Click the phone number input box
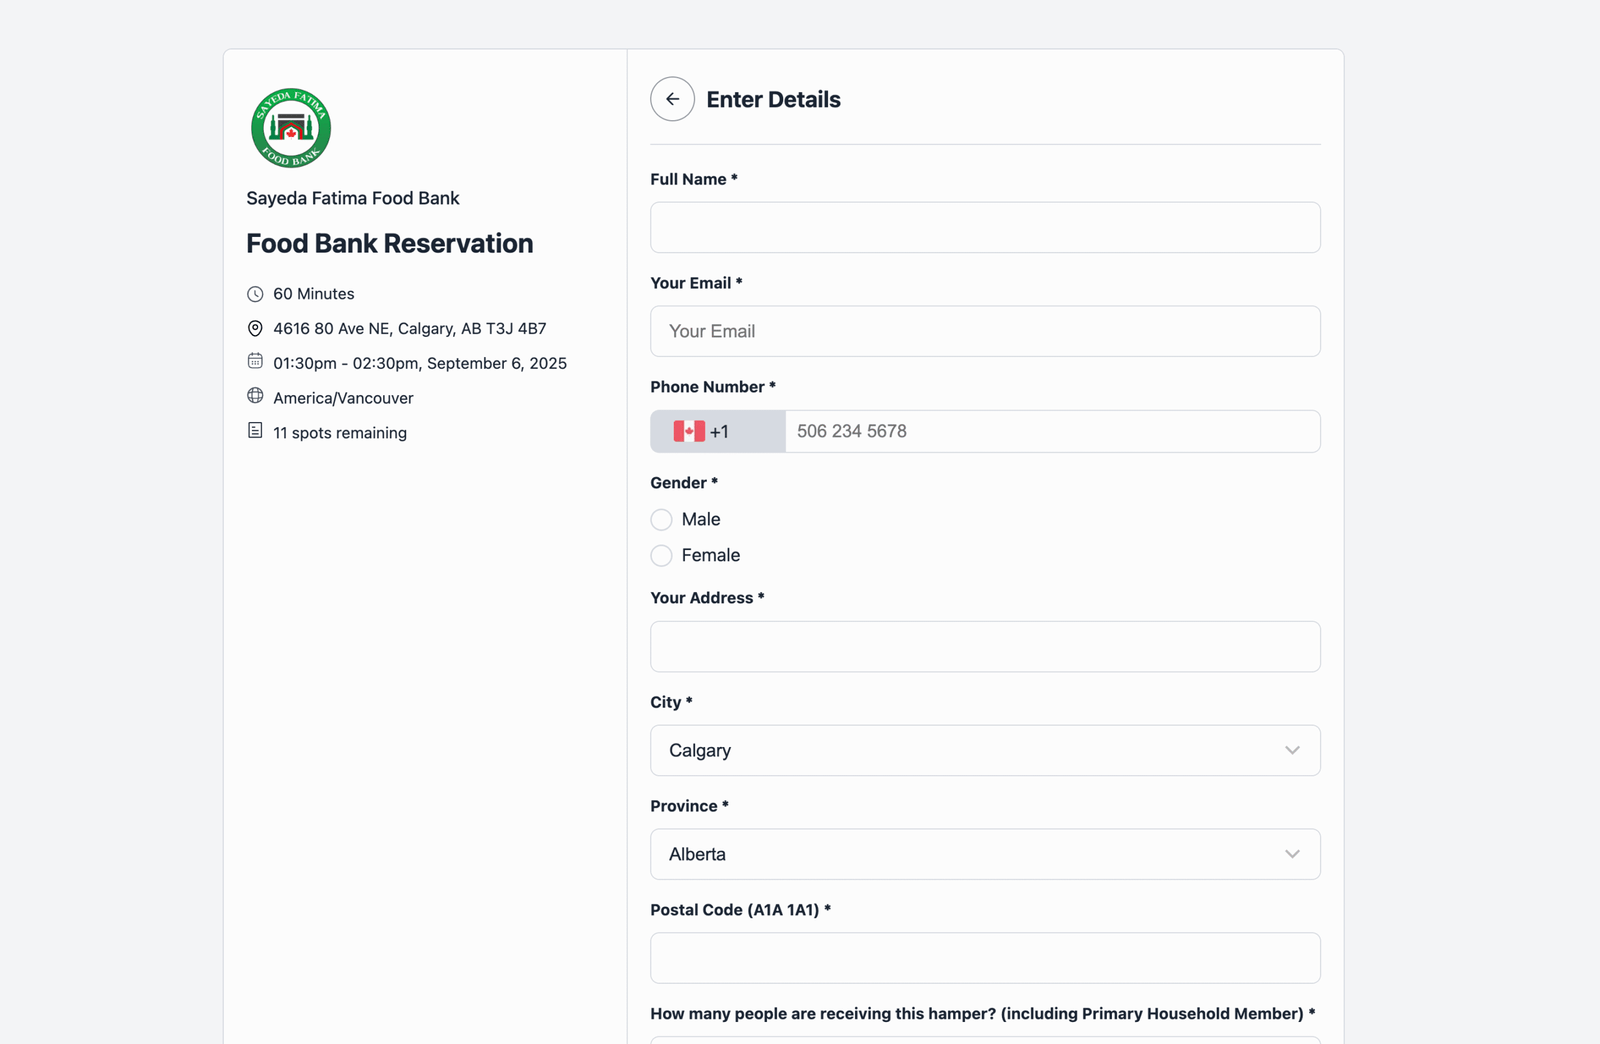1600x1044 pixels. [1051, 431]
